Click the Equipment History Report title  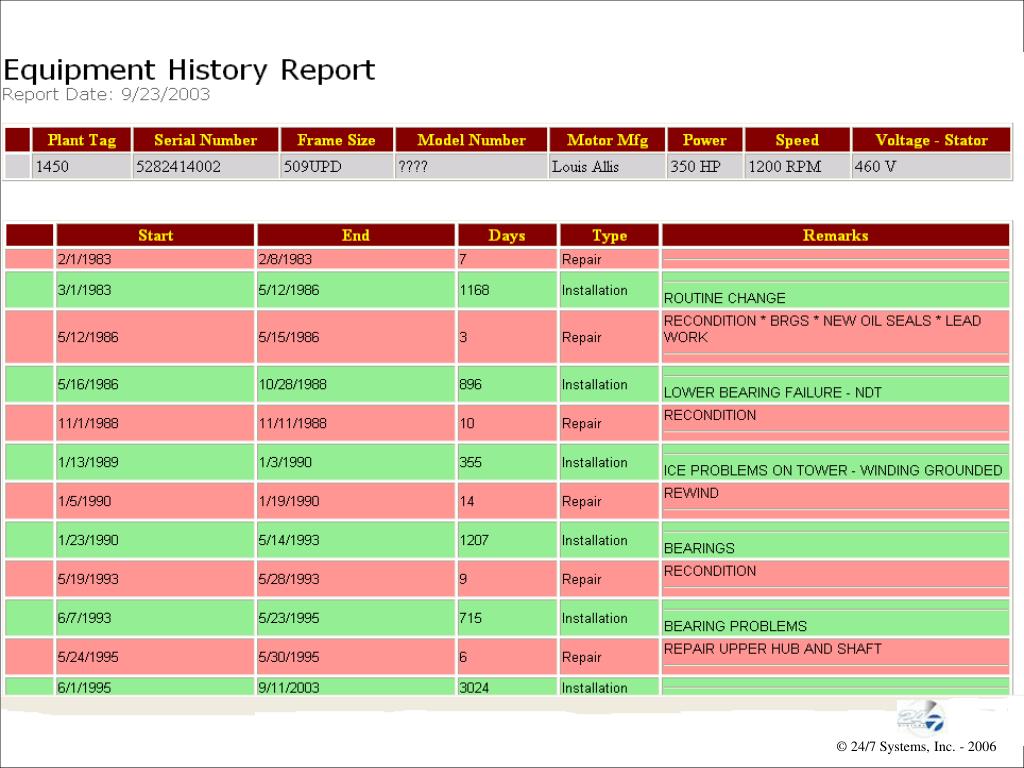click(x=189, y=70)
